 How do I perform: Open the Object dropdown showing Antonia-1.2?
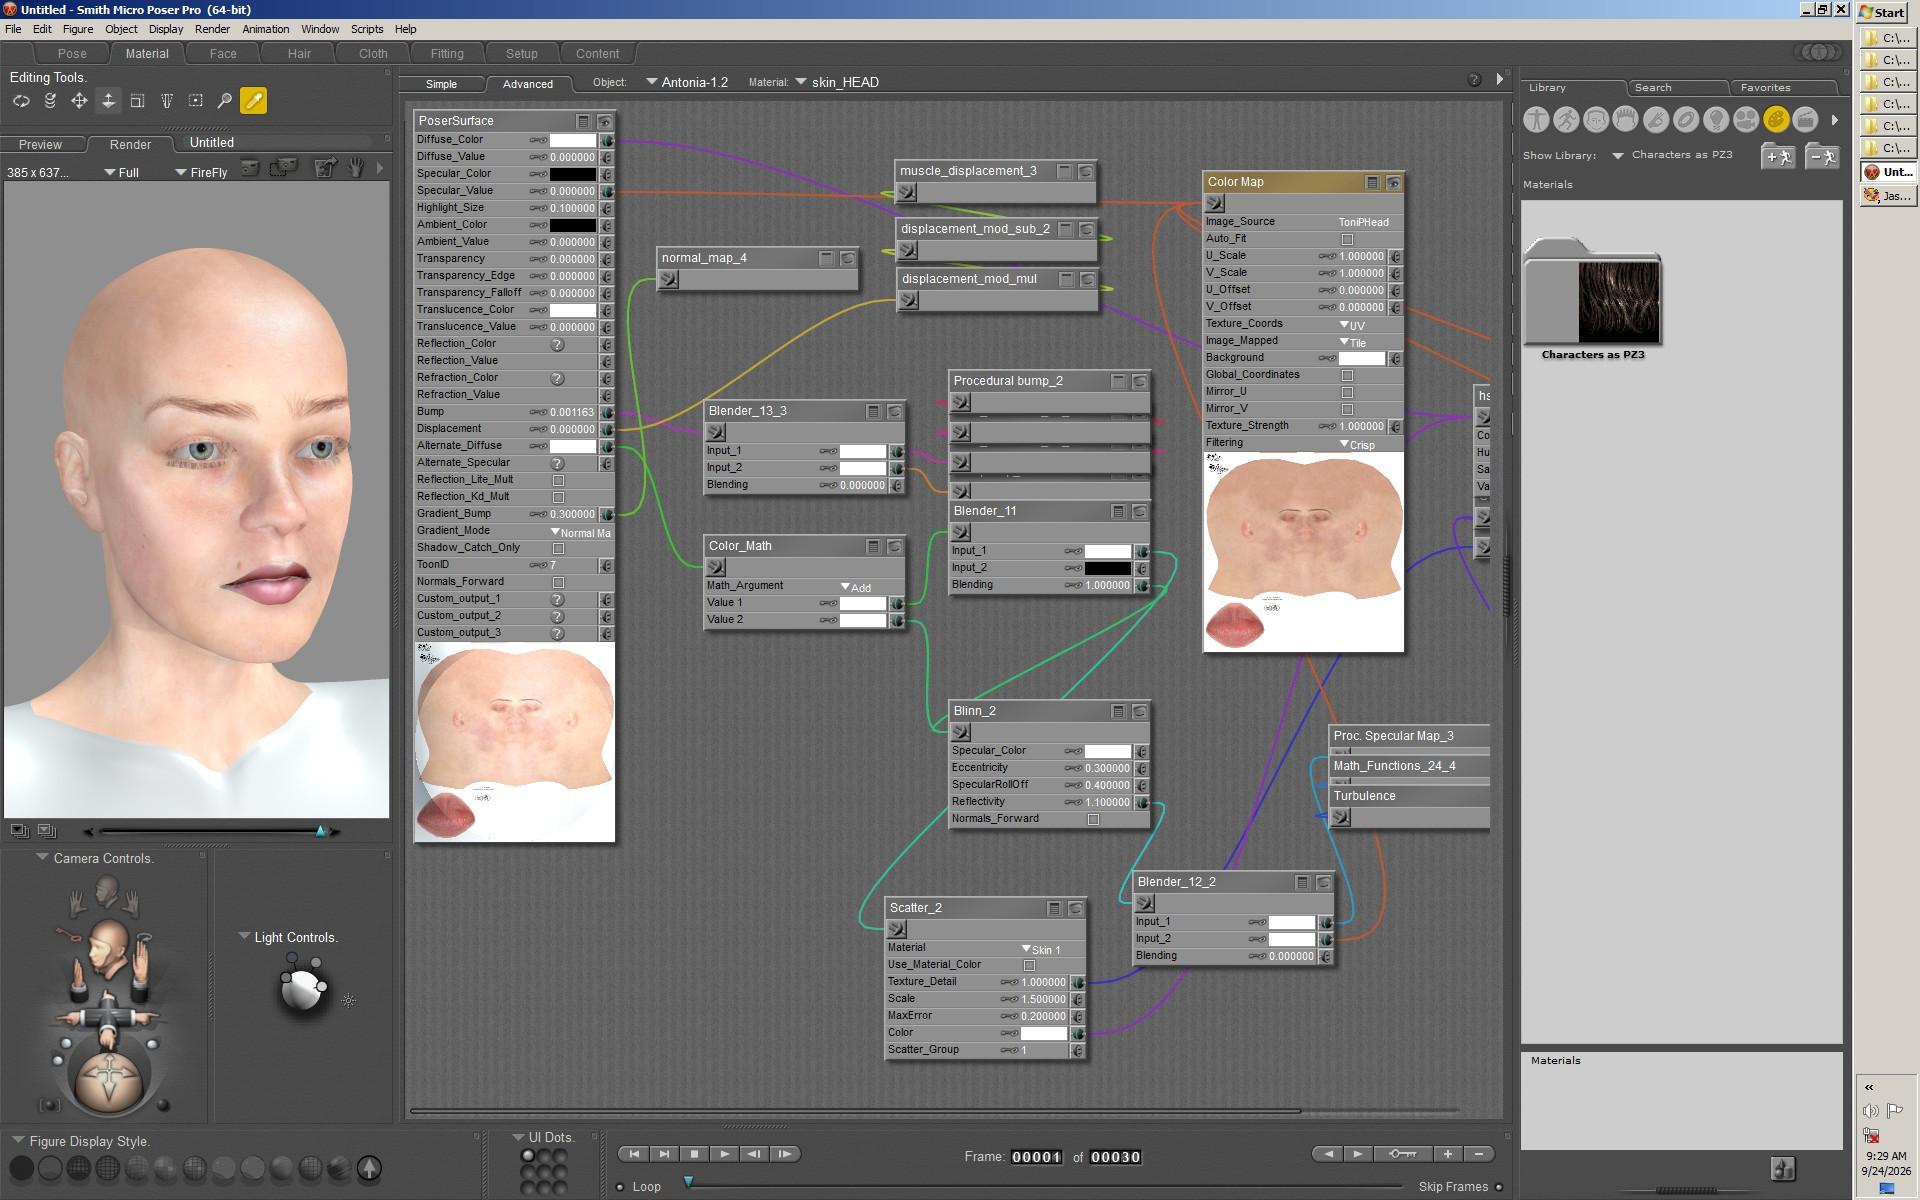[687, 82]
